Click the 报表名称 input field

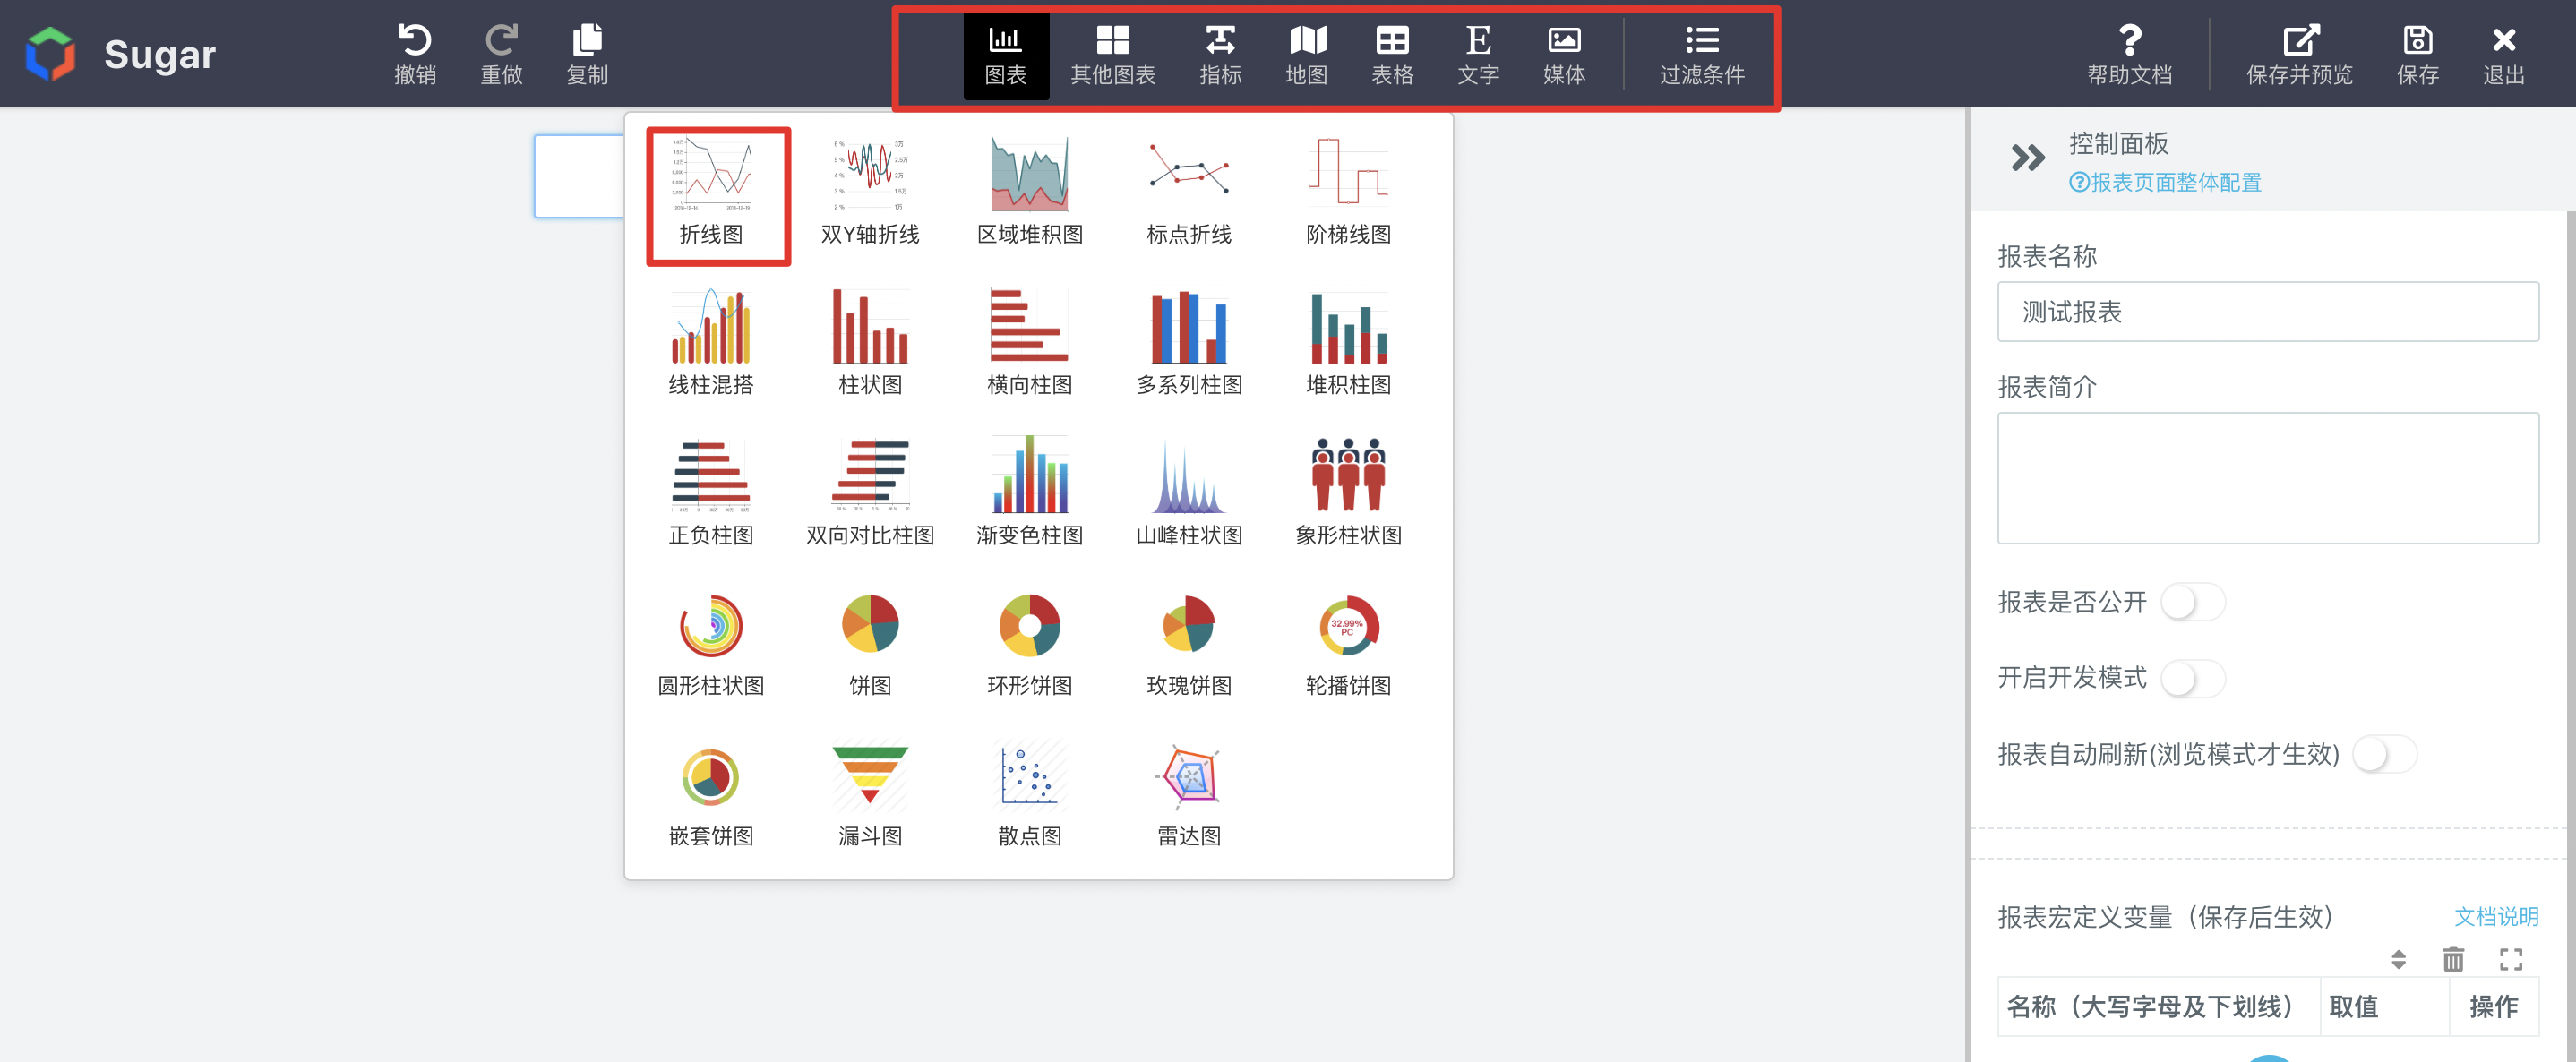(2267, 312)
